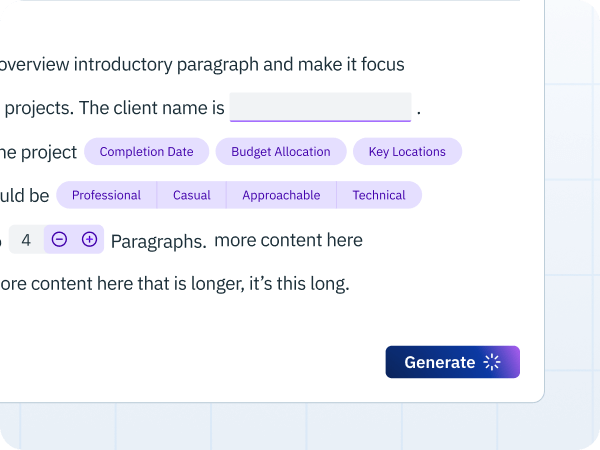Click the "overview introductory paragraph" prompt line
The image size is (600, 450).
click(x=202, y=64)
